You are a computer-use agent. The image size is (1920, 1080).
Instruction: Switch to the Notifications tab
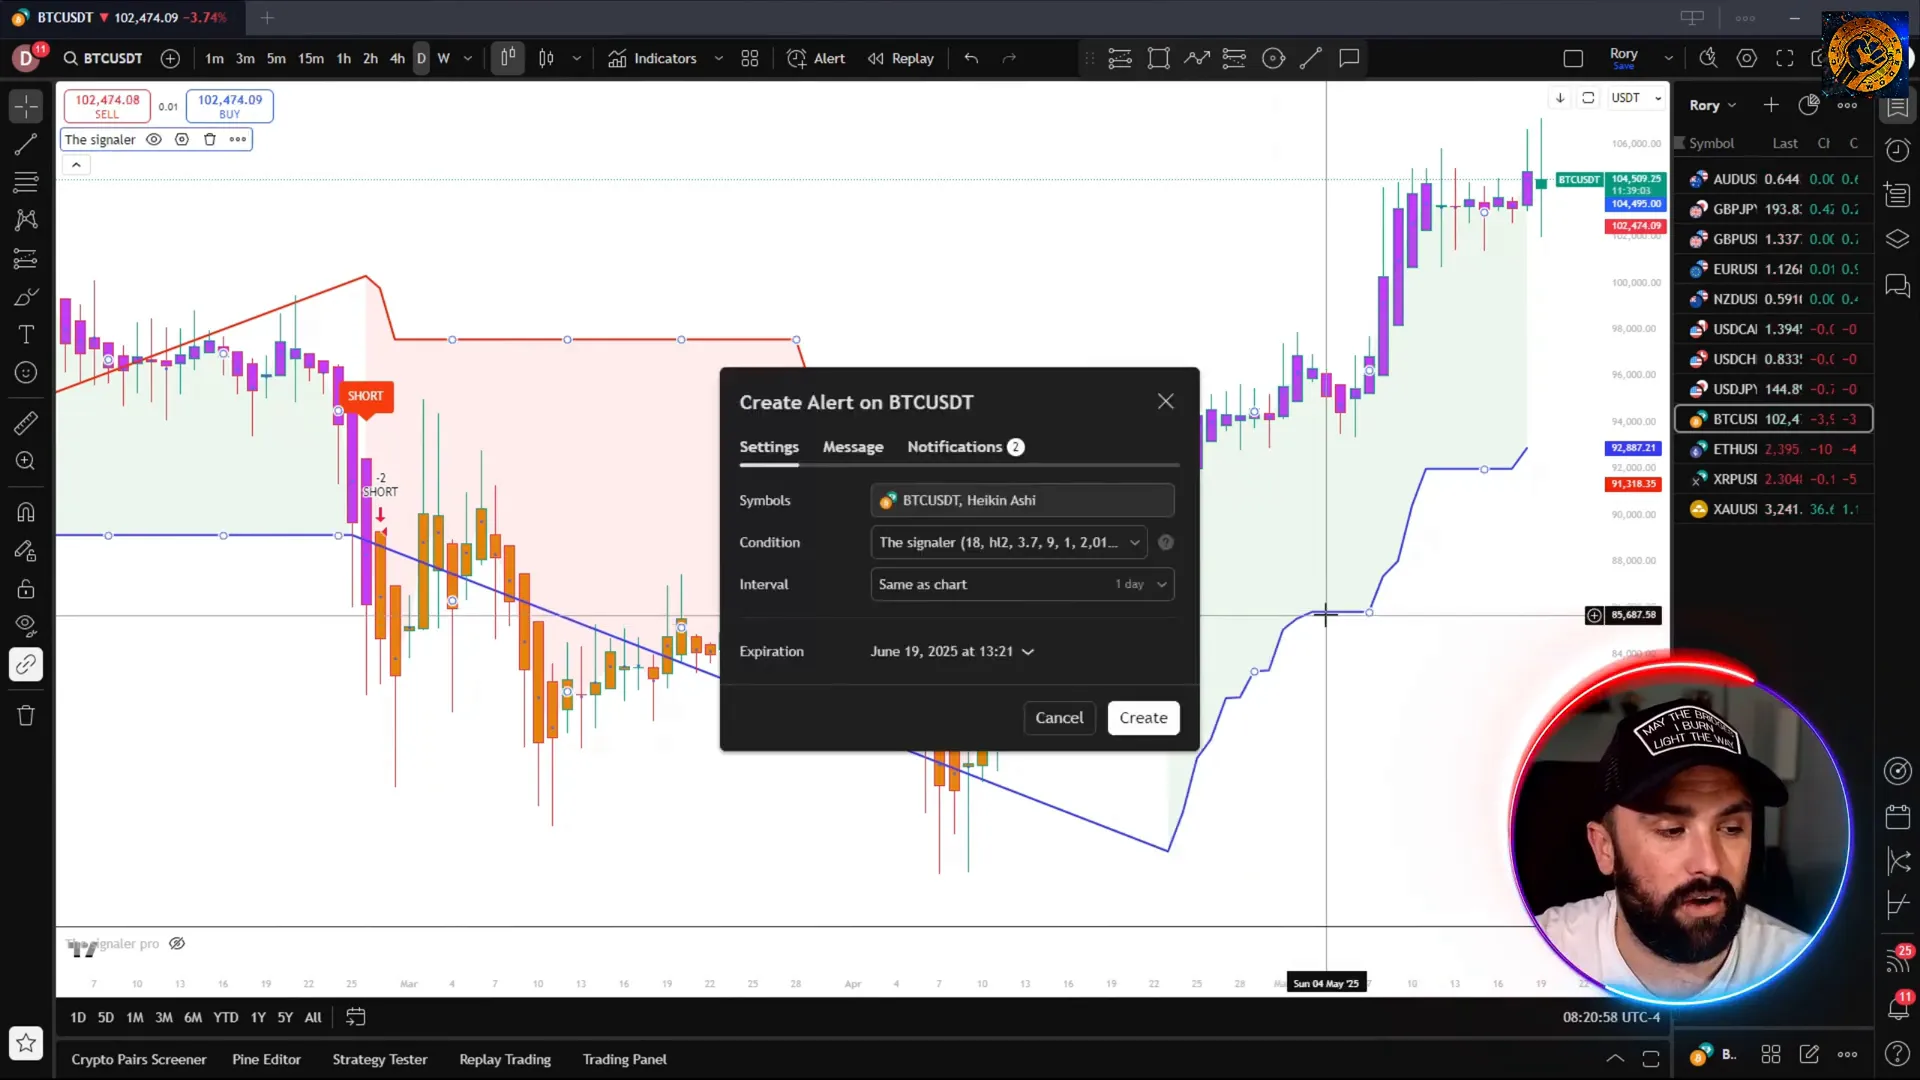[965, 447]
